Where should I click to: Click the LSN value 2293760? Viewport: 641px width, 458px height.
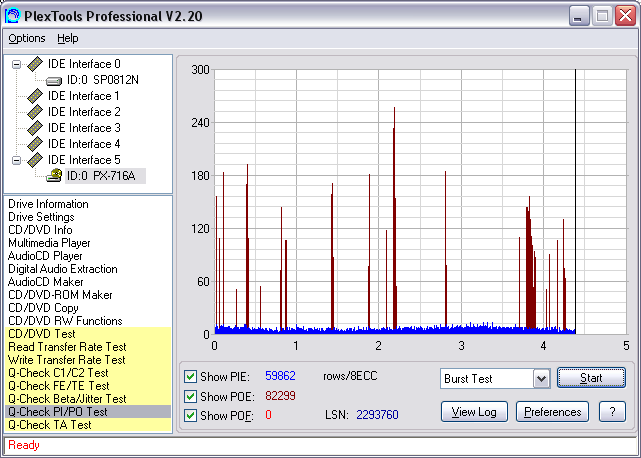click(377, 415)
